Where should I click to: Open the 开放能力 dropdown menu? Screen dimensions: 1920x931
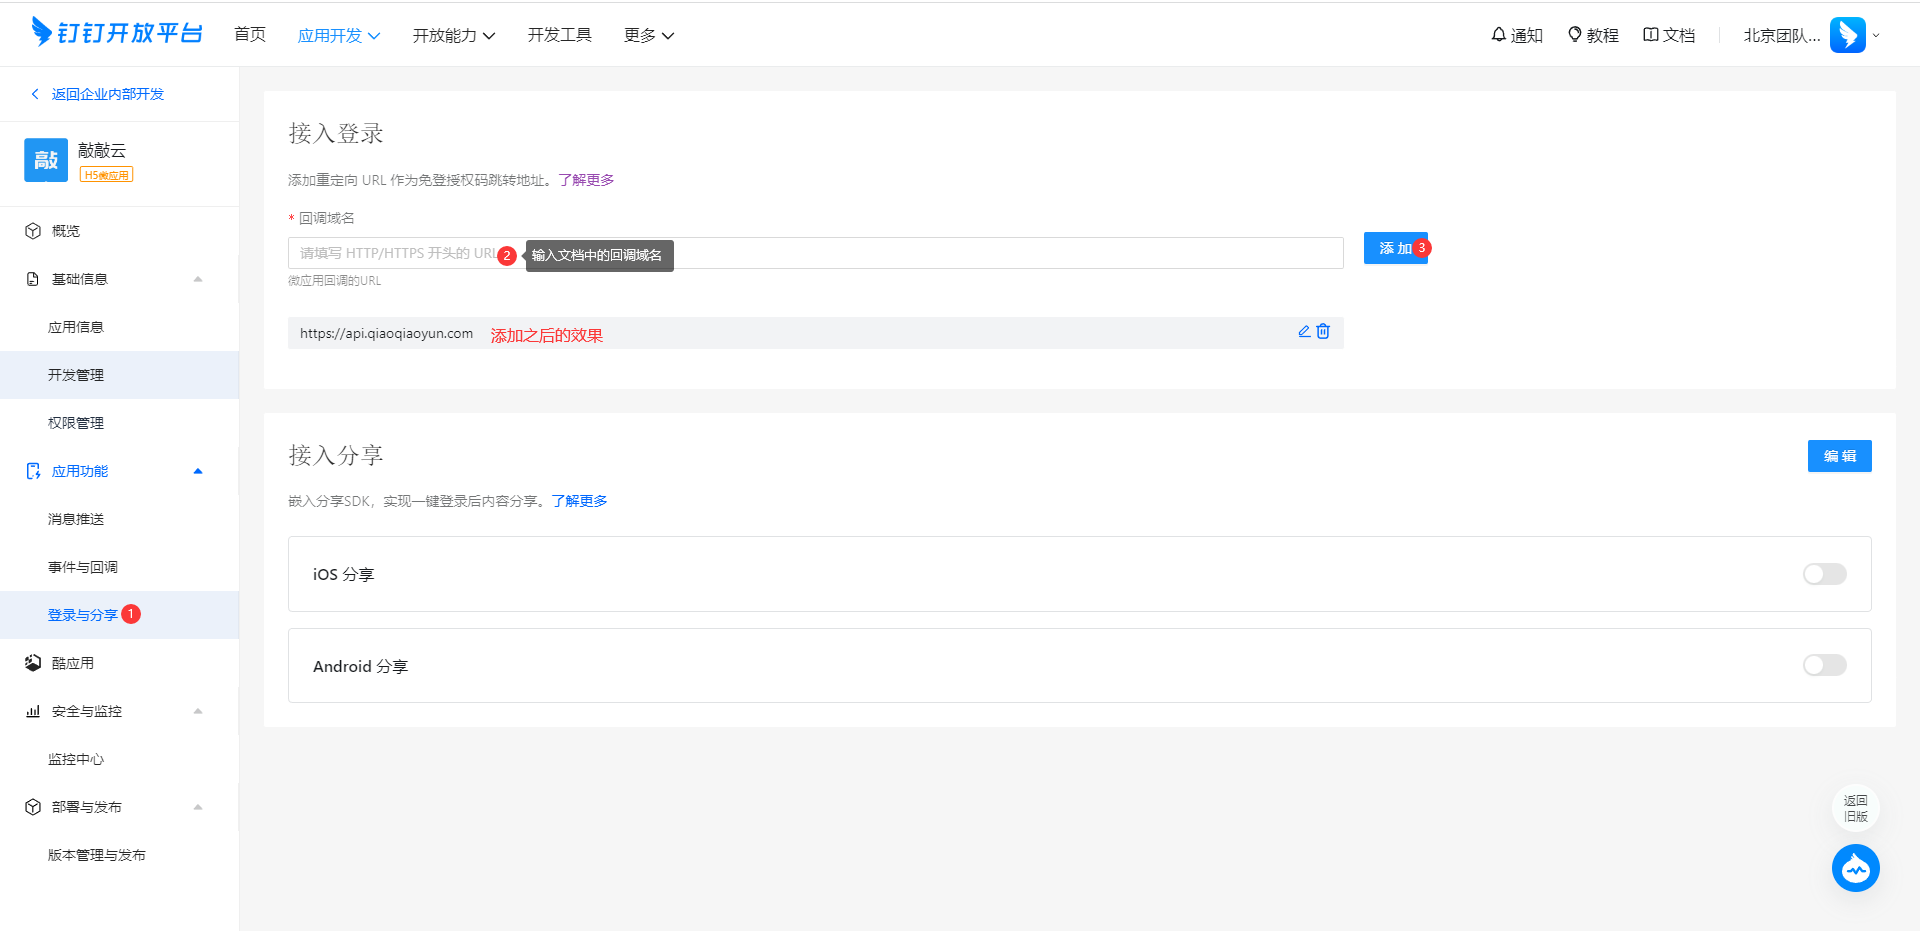click(x=453, y=35)
